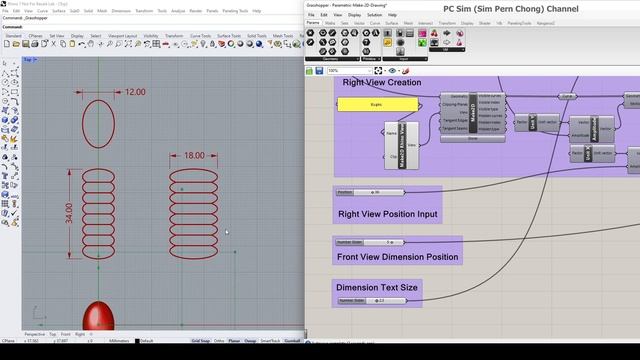Click the Open folder icon in Rhino toolbar
This screenshot has height=360, width=640.
coord(16,44)
